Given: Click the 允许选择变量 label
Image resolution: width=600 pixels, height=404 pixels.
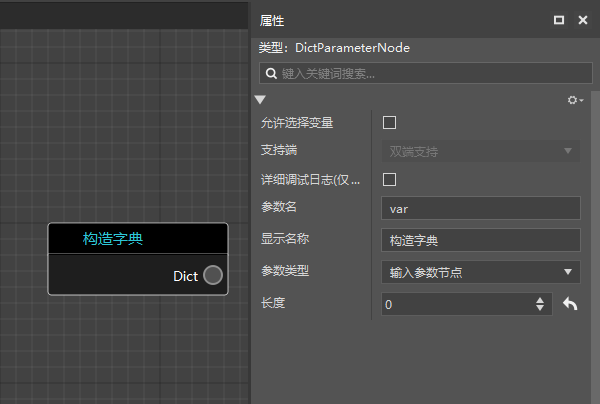Looking at the screenshot, I should click(x=297, y=123).
